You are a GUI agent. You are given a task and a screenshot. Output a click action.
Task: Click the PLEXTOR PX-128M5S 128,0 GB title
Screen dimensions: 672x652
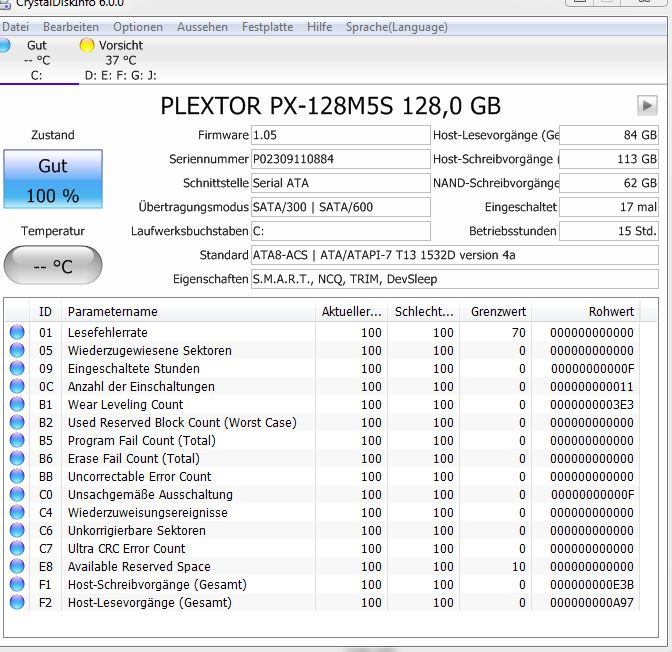330,106
